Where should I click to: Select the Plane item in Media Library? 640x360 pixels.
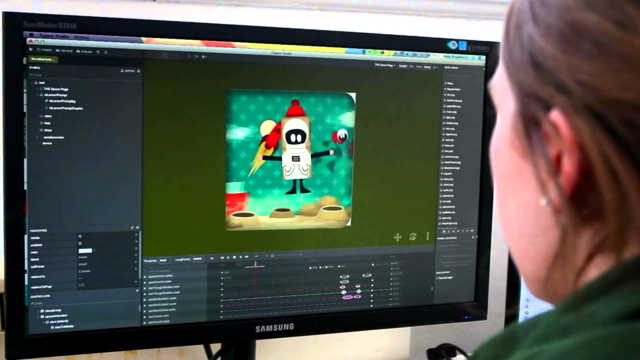pos(450,83)
